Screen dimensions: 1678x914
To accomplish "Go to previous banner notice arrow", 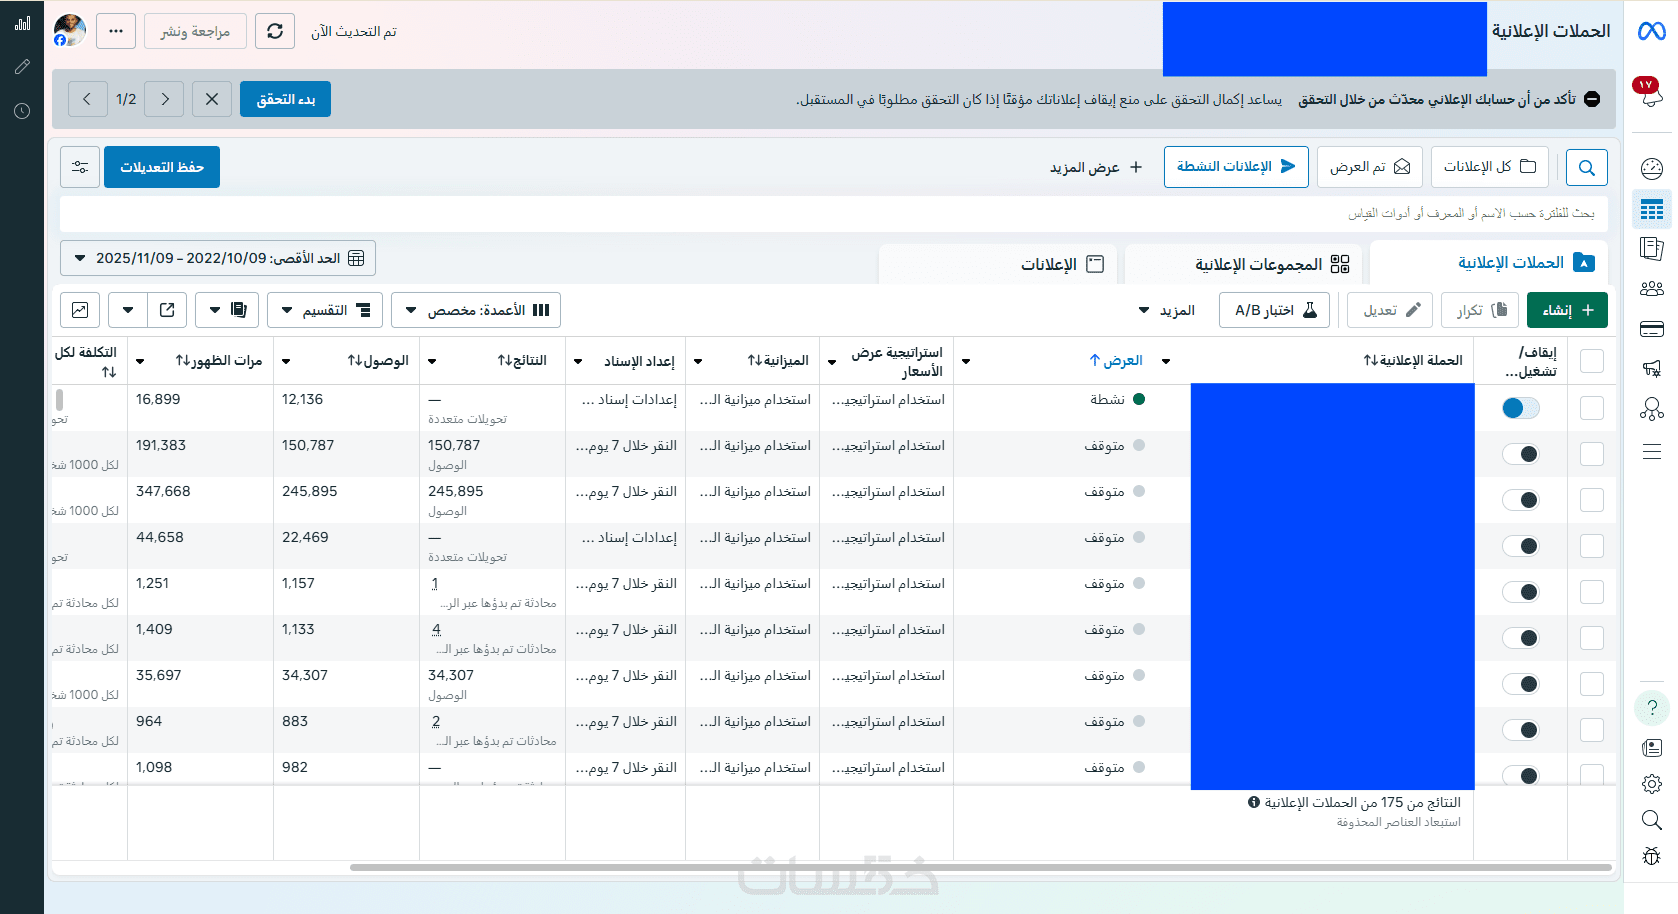I will pos(88,99).
